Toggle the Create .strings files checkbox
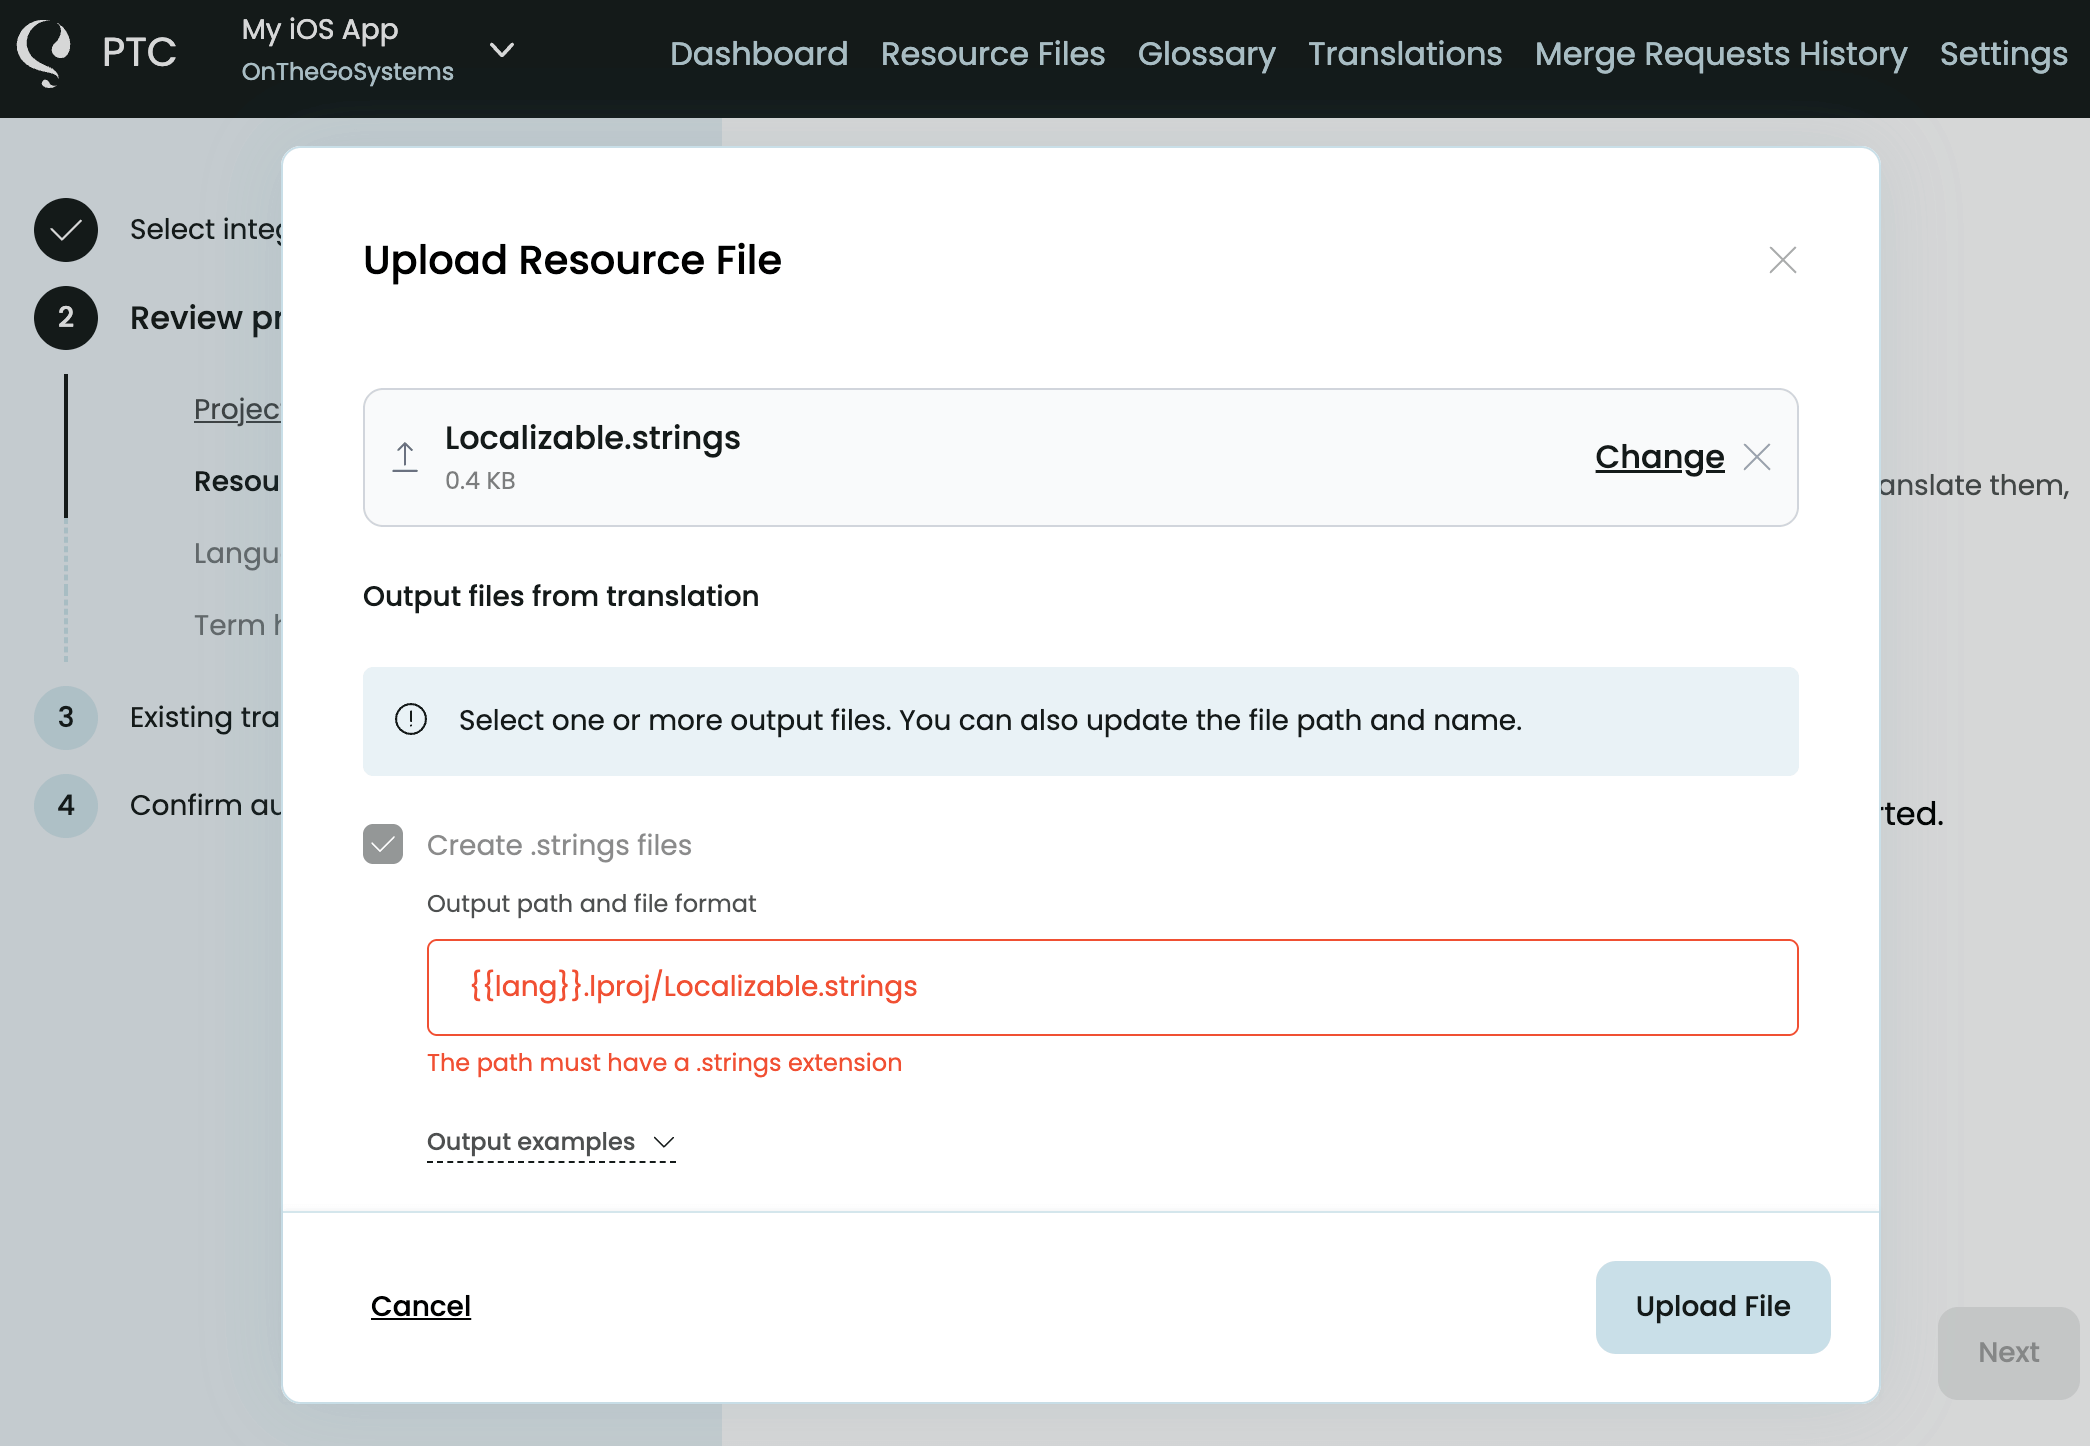This screenshot has height=1446, width=2090. tap(383, 844)
